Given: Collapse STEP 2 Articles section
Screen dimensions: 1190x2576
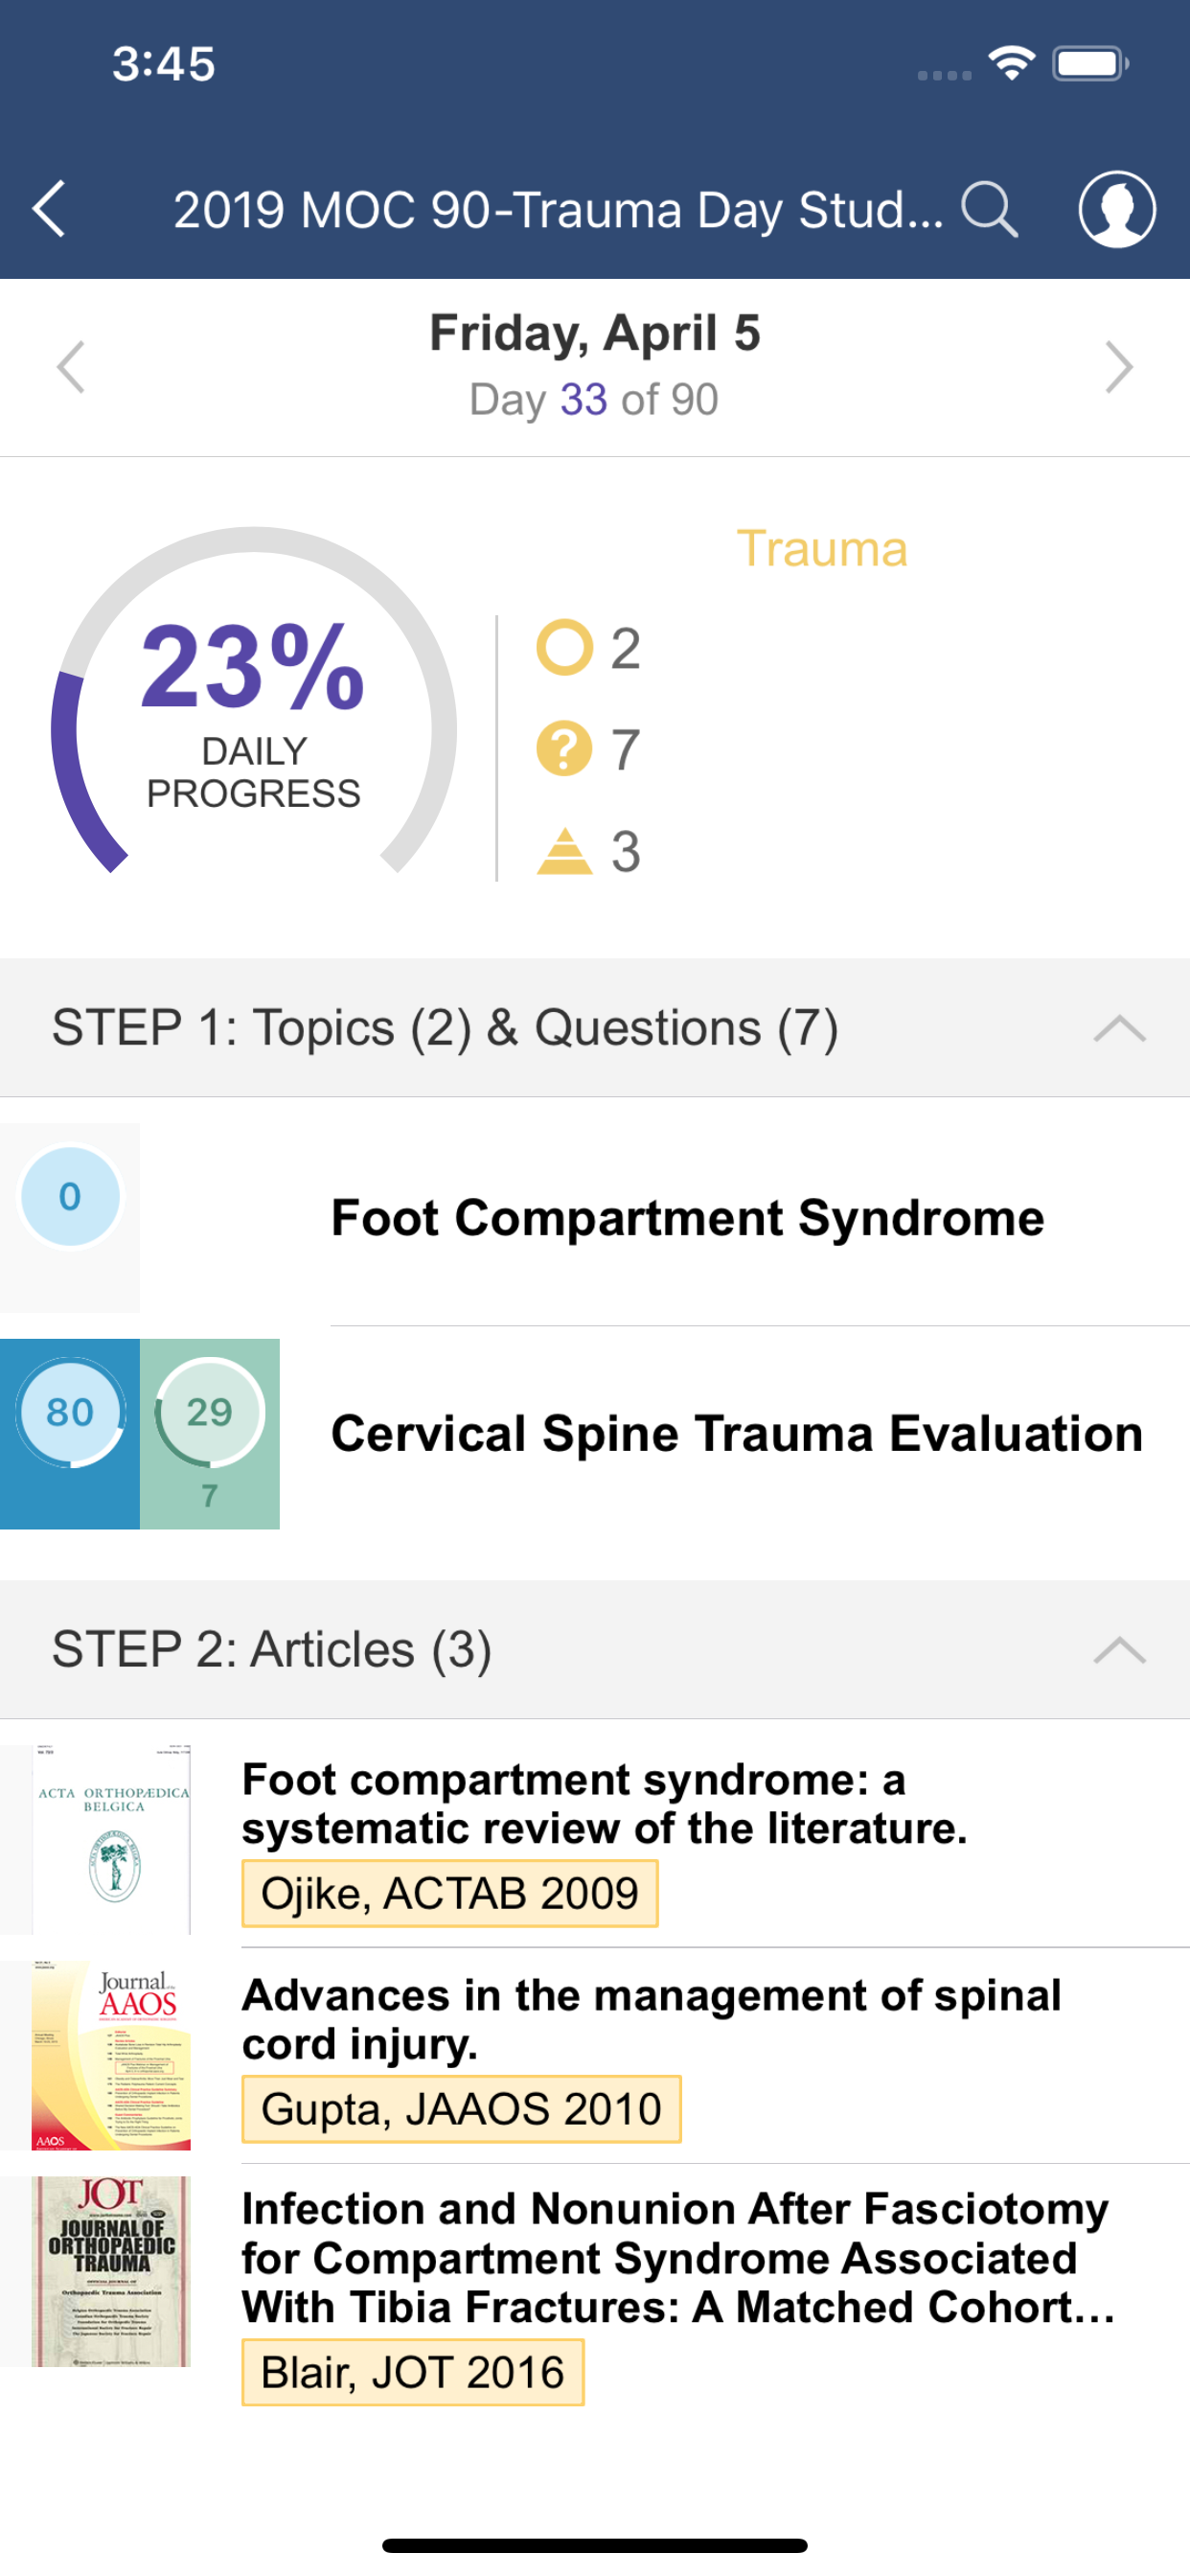Looking at the screenshot, I should pos(1119,1650).
